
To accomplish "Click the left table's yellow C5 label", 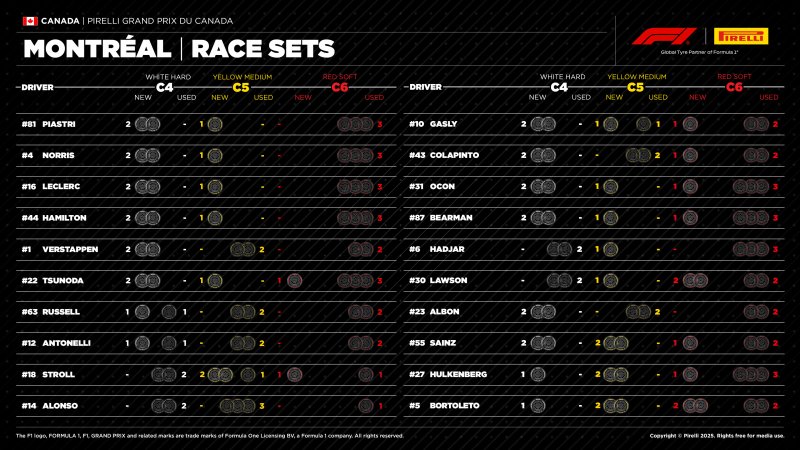I will coord(240,87).
